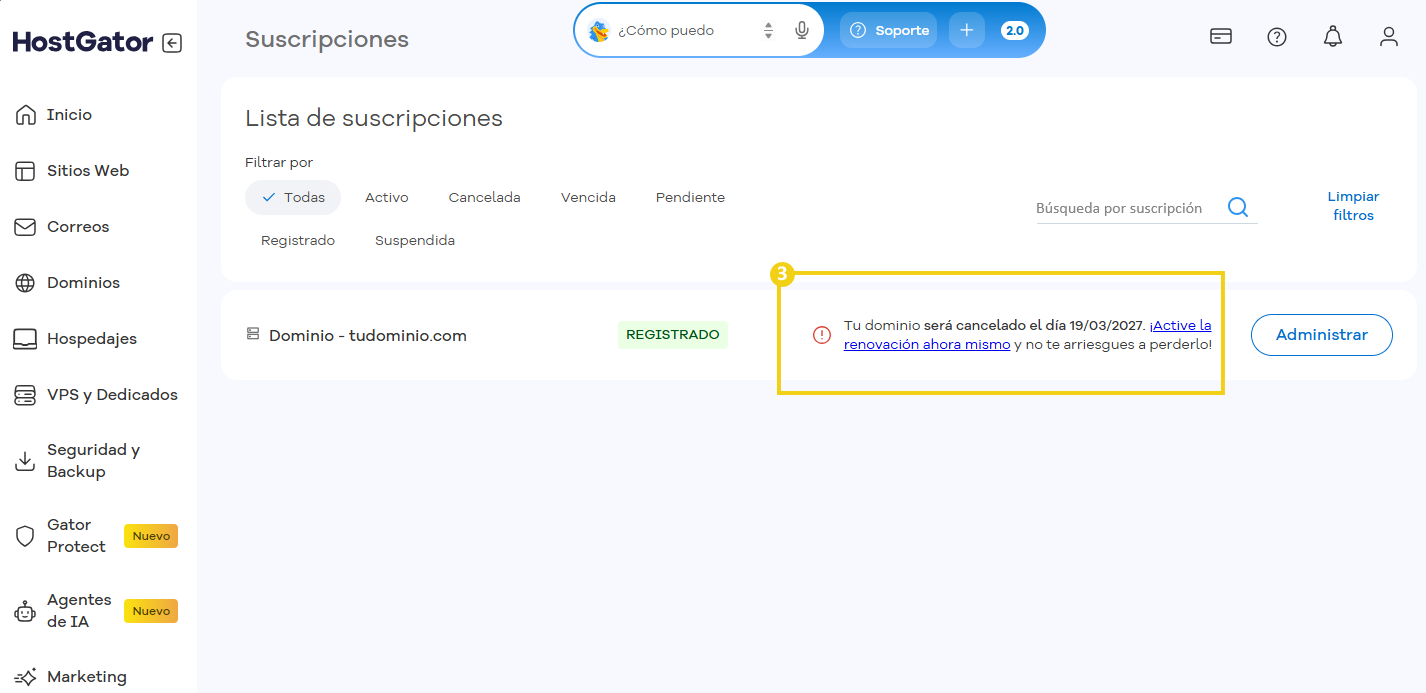Open Gator Protect menu item

pyautogui.click(x=76, y=536)
